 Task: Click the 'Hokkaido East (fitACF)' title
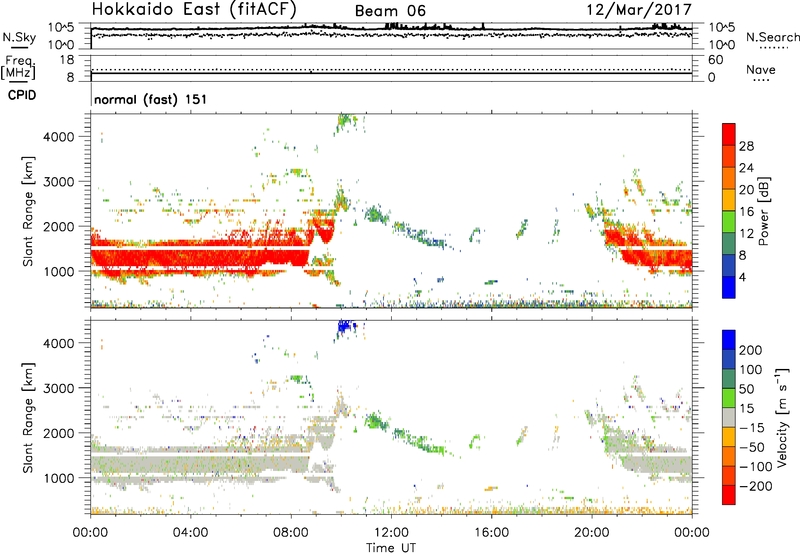tap(194, 10)
